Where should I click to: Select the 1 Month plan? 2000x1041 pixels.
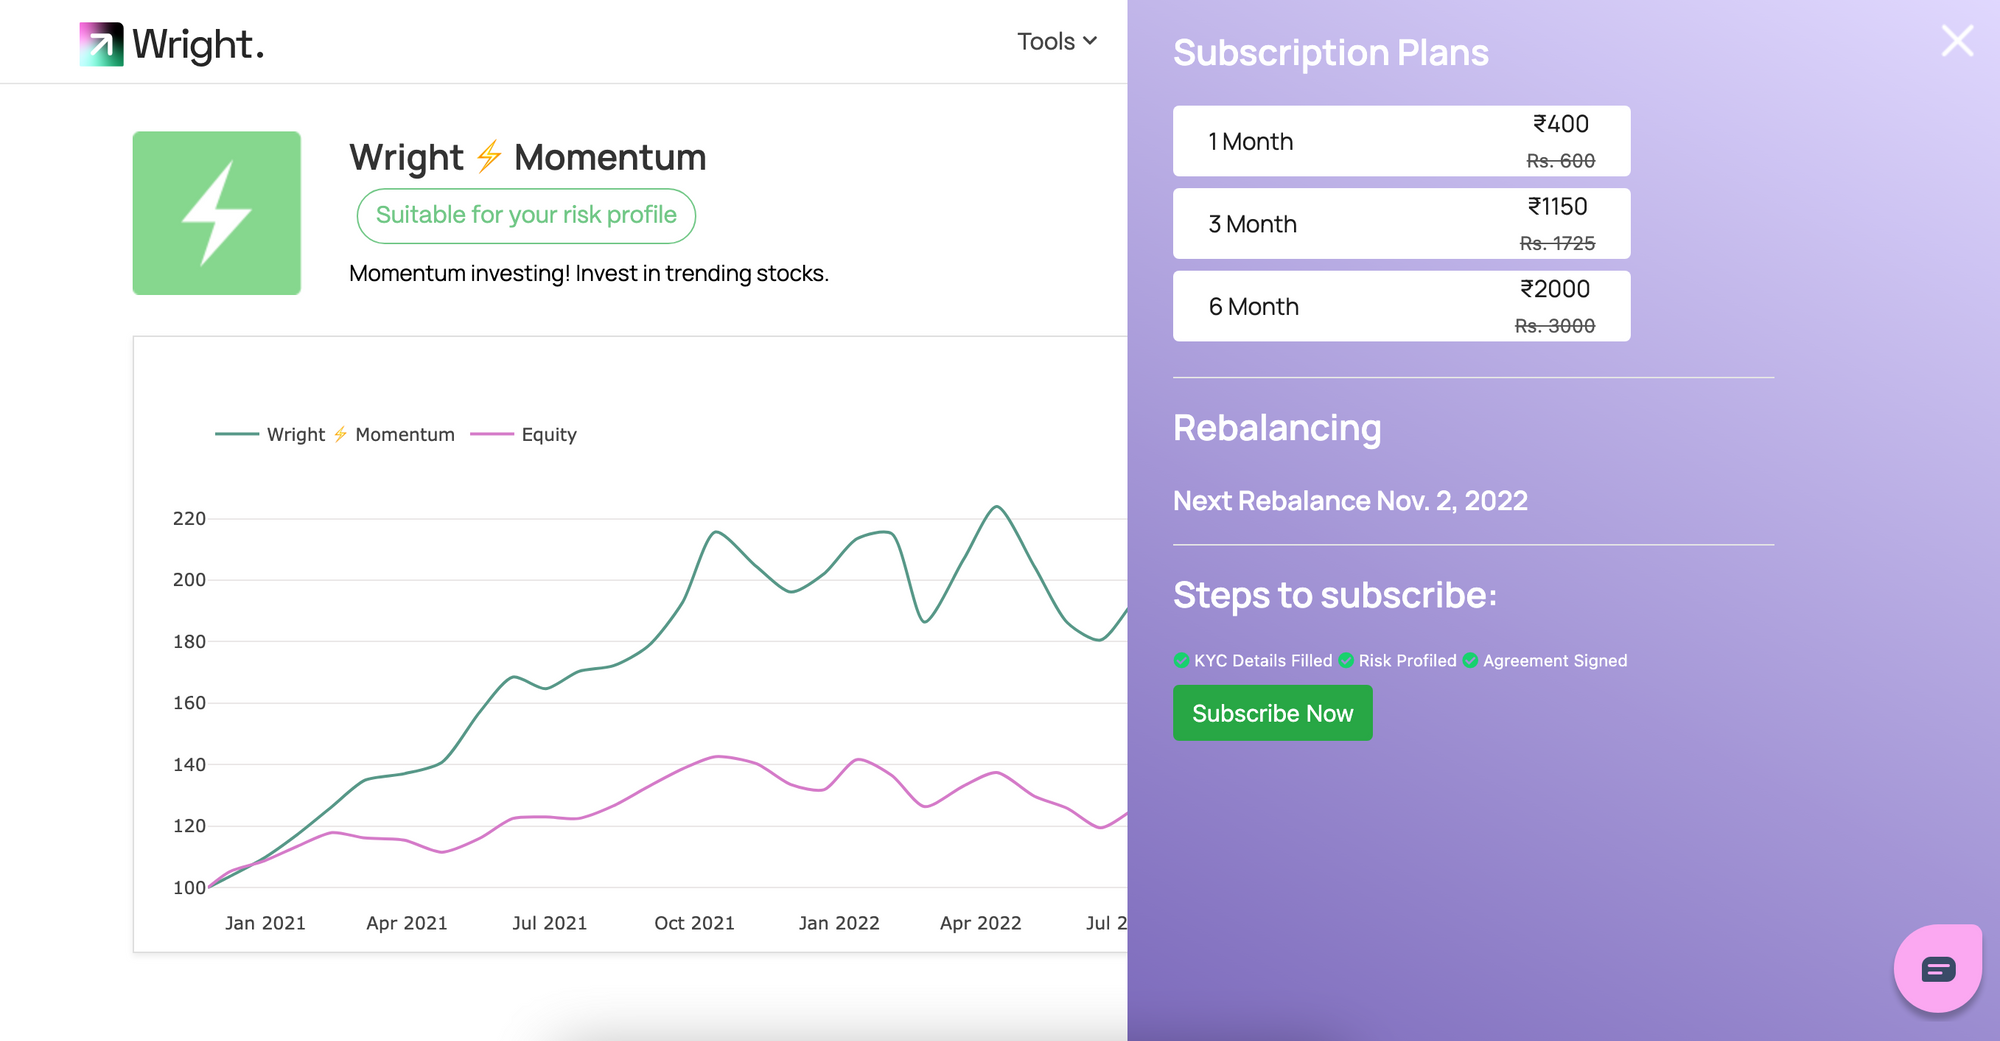(1401, 141)
